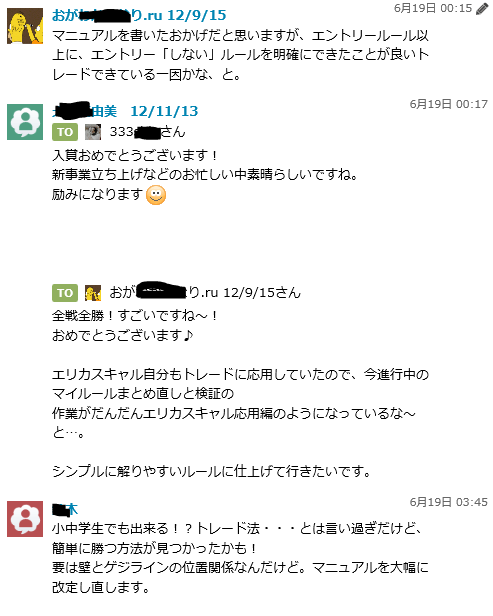Click timestamp 6月19日 03:45
The width and height of the screenshot is (493, 616).
(449, 502)
